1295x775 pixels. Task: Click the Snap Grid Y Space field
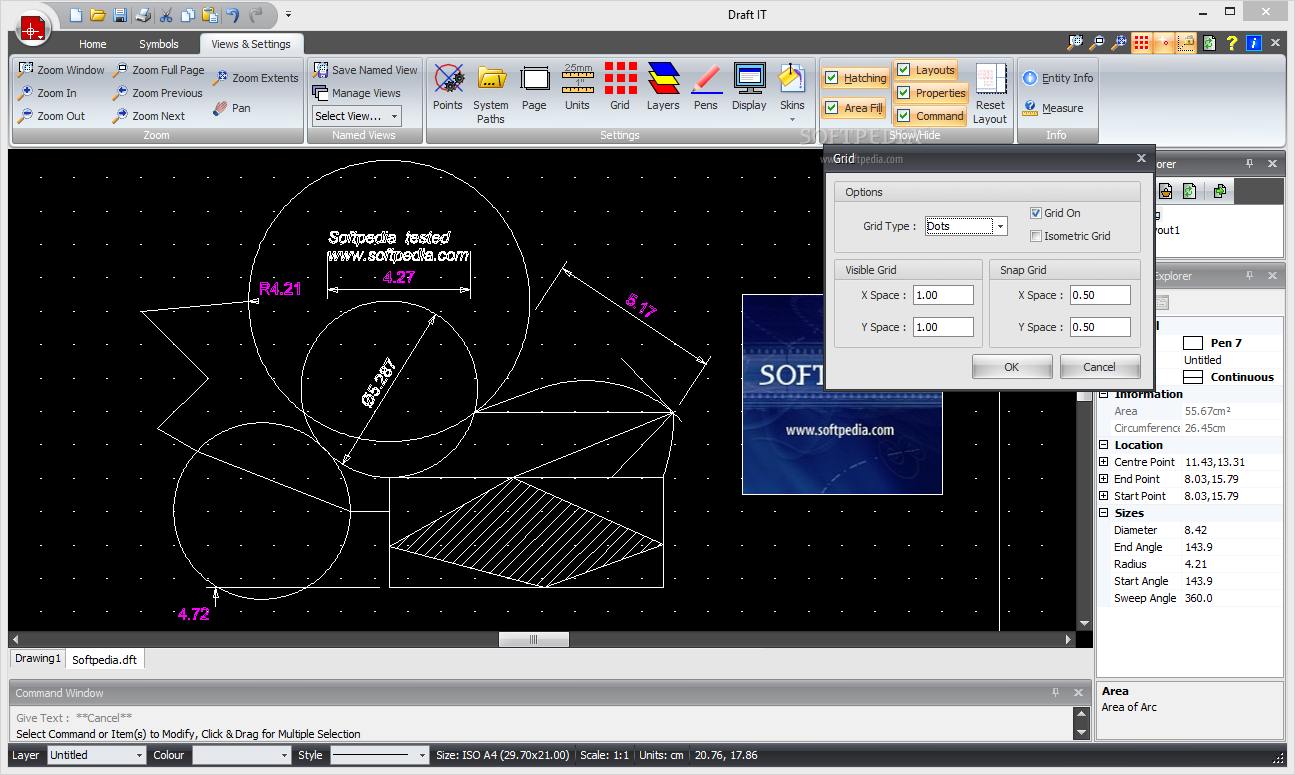(x=1100, y=327)
